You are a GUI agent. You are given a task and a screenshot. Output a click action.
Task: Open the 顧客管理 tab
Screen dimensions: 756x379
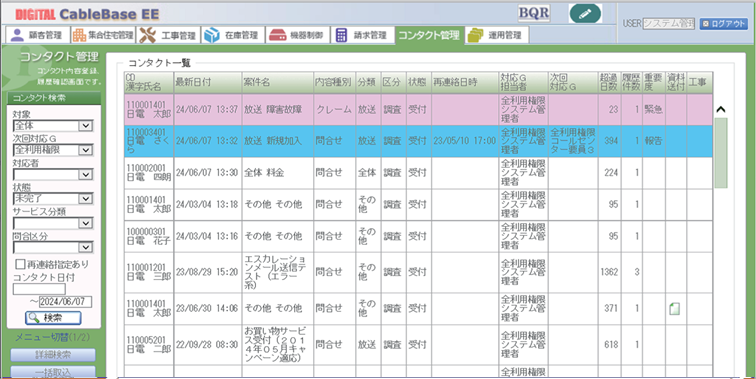coord(38,35)
